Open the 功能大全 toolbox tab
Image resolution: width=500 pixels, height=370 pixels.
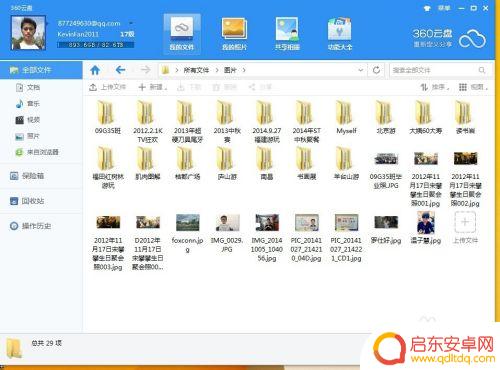pos(340,34)
